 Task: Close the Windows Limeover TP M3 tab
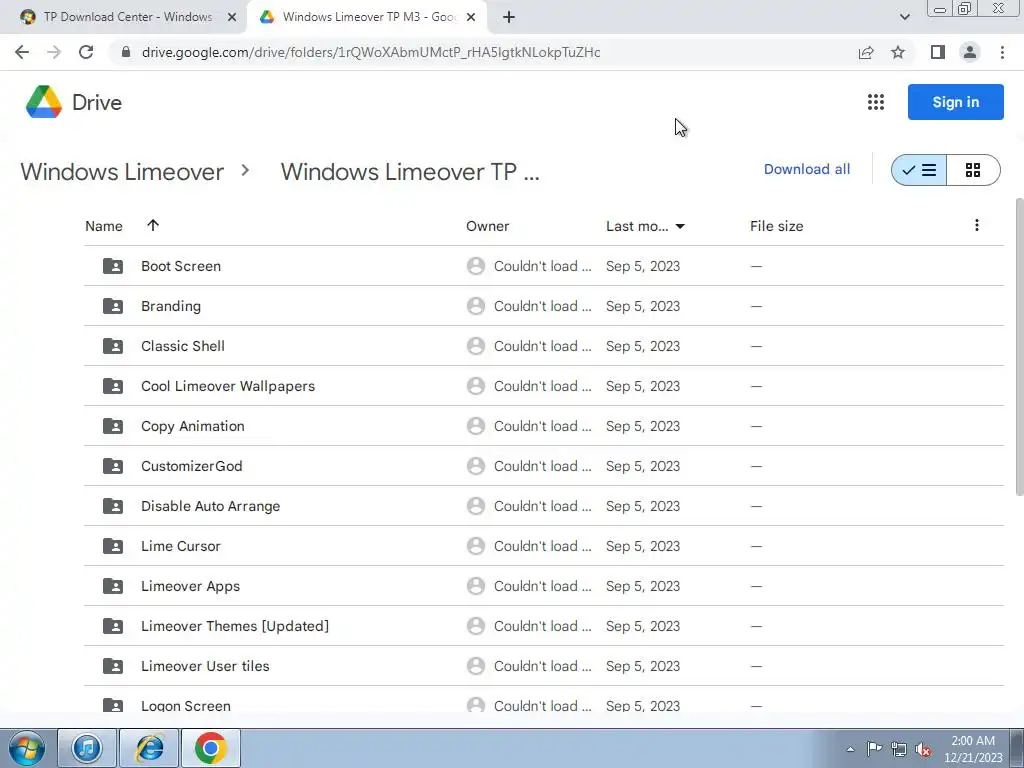click(x=471, y=17)
